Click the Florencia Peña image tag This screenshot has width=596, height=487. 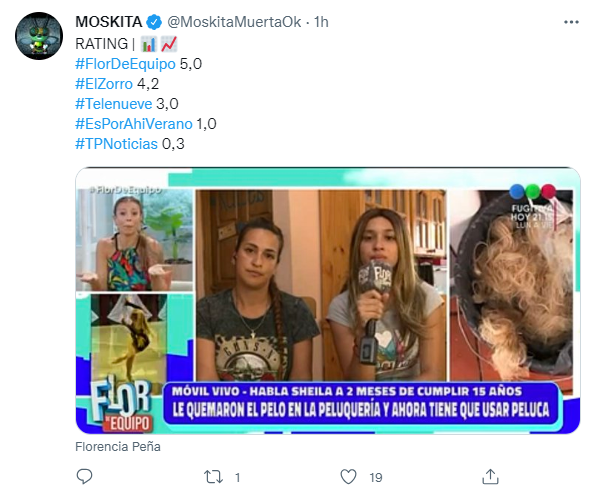[x=118, y=446]
